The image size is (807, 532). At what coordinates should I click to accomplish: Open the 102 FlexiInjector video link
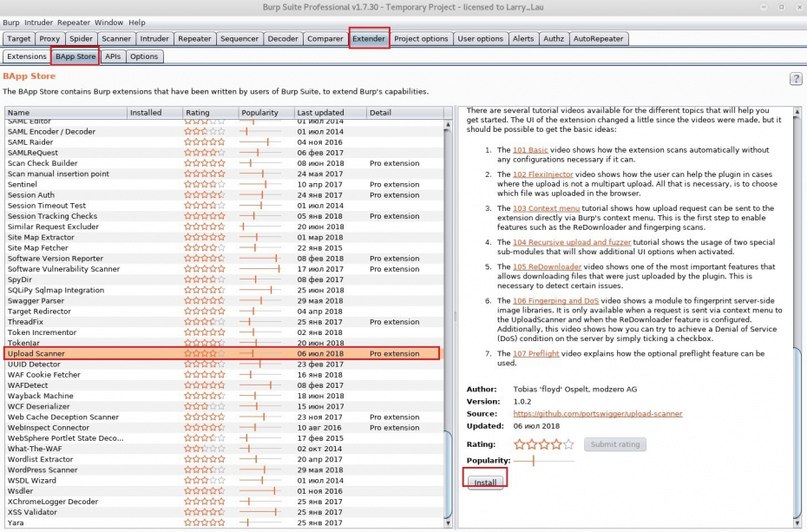click(542, 174)
